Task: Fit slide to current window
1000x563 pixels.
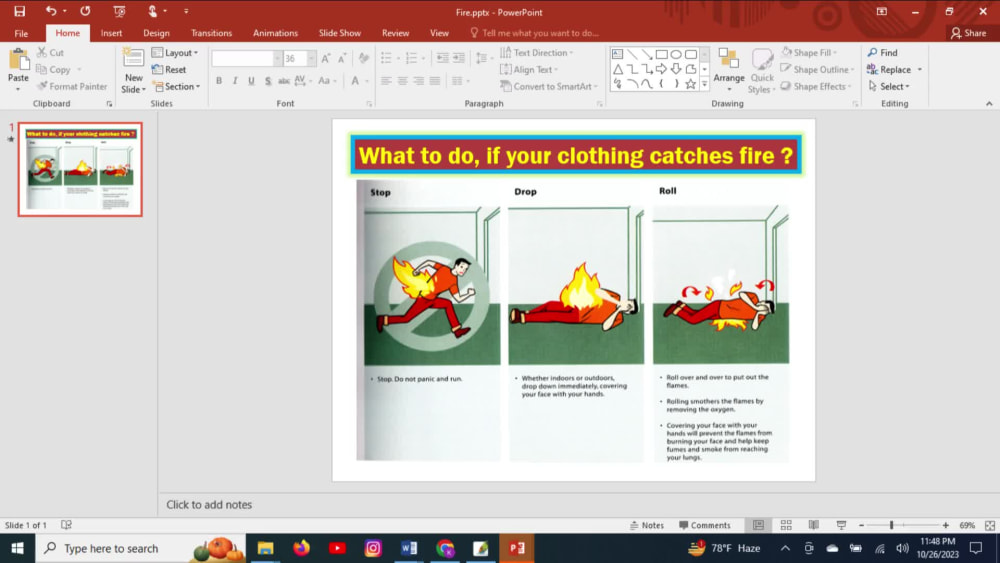Action: (990, 525)
